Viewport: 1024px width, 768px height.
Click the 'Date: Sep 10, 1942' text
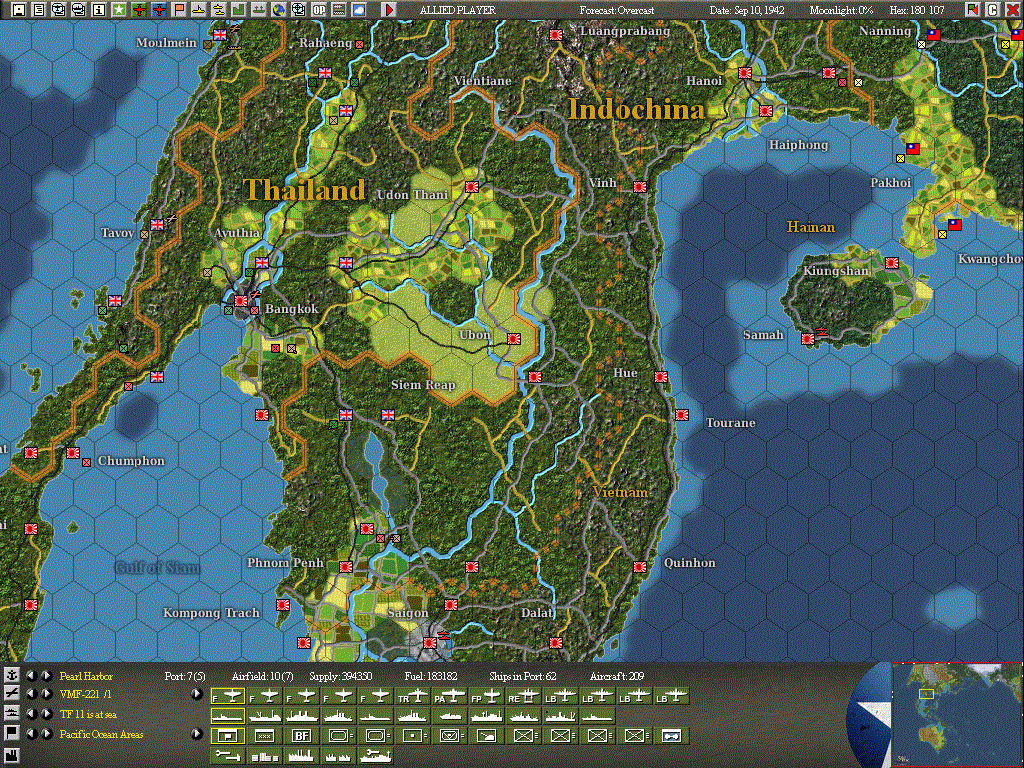pyautogui.click(x=746, y=10)
